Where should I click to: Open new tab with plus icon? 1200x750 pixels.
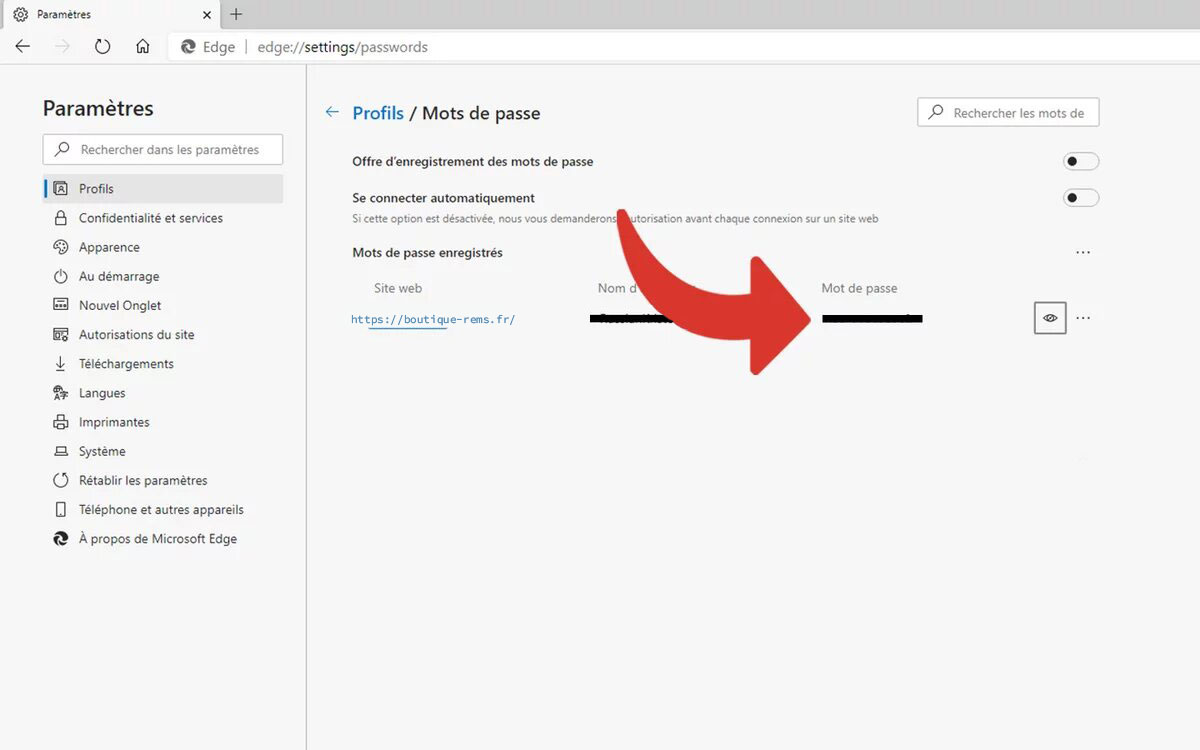point(236,14)
